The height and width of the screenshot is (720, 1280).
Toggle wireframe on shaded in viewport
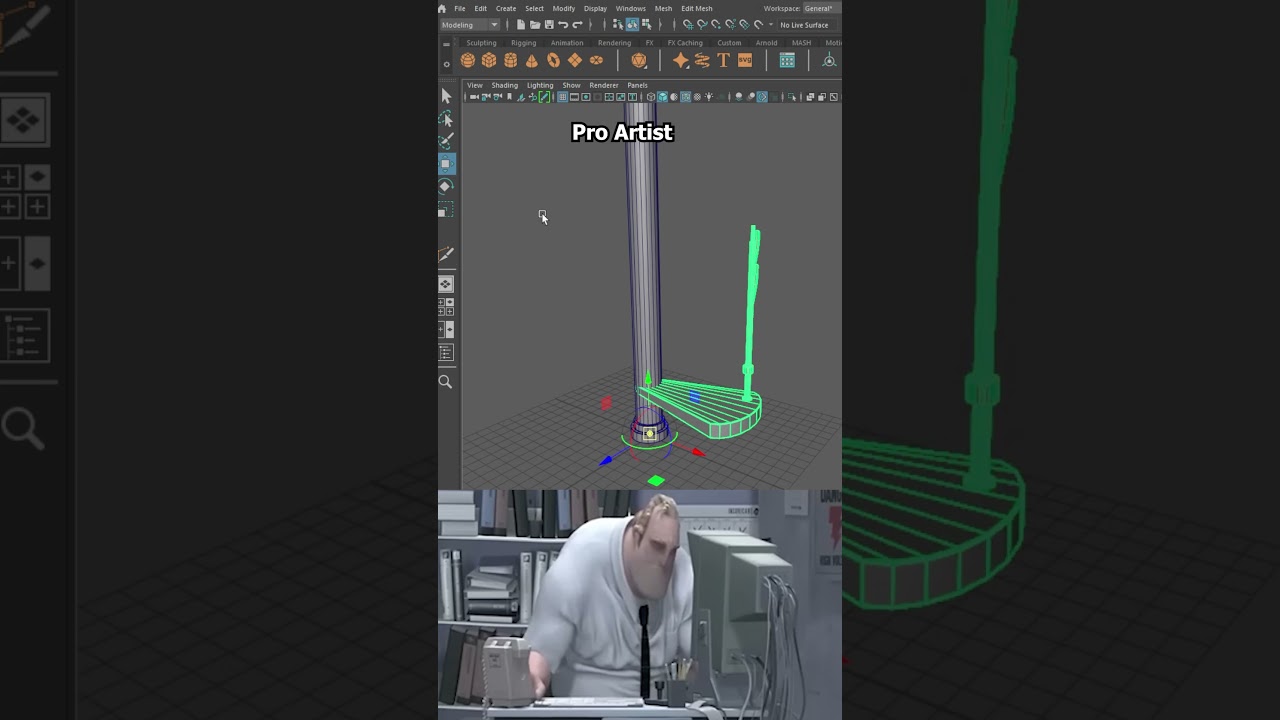[x=685, y=97]
